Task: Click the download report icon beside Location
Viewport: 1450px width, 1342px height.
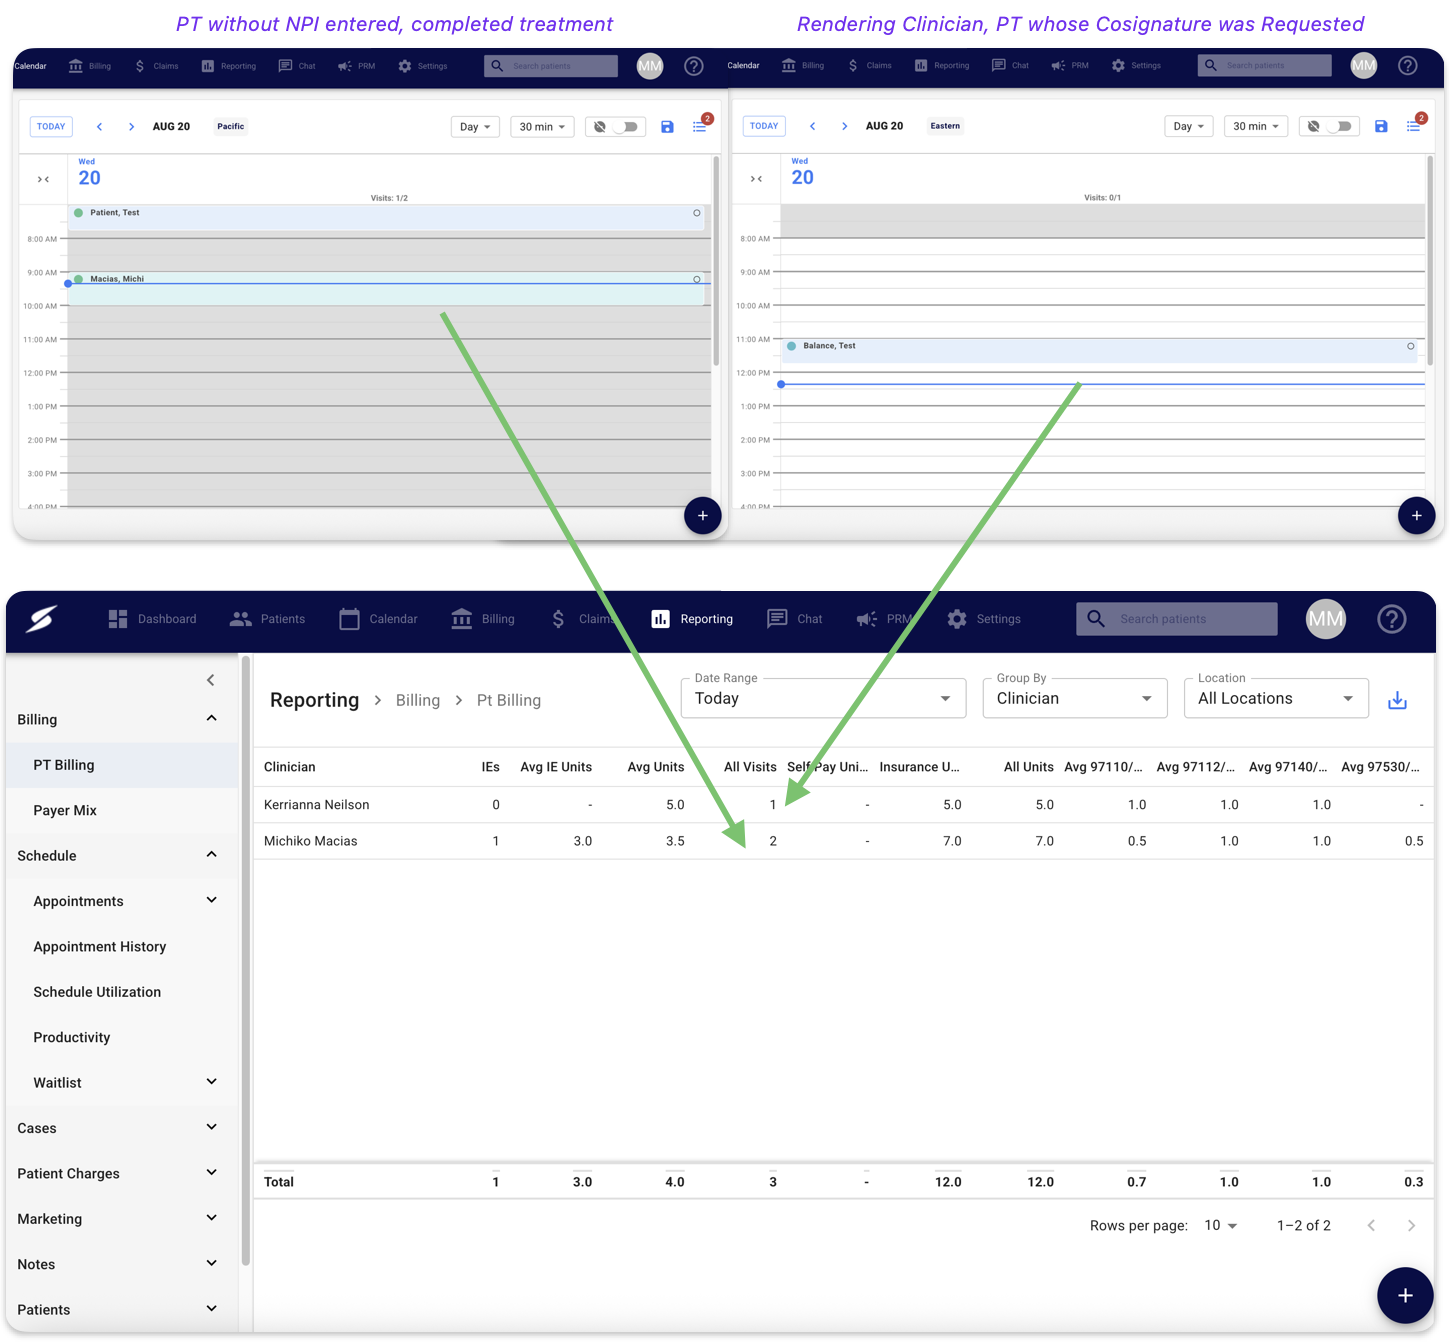Action: 1397,700
